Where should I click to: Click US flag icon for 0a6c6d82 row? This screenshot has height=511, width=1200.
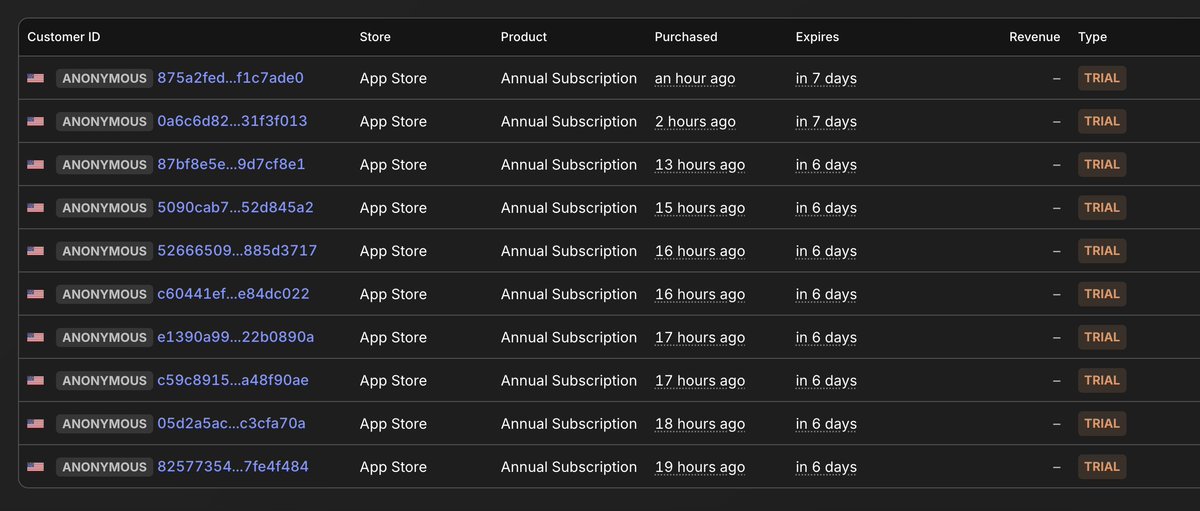pyautogui.click(x=35, y=121)
